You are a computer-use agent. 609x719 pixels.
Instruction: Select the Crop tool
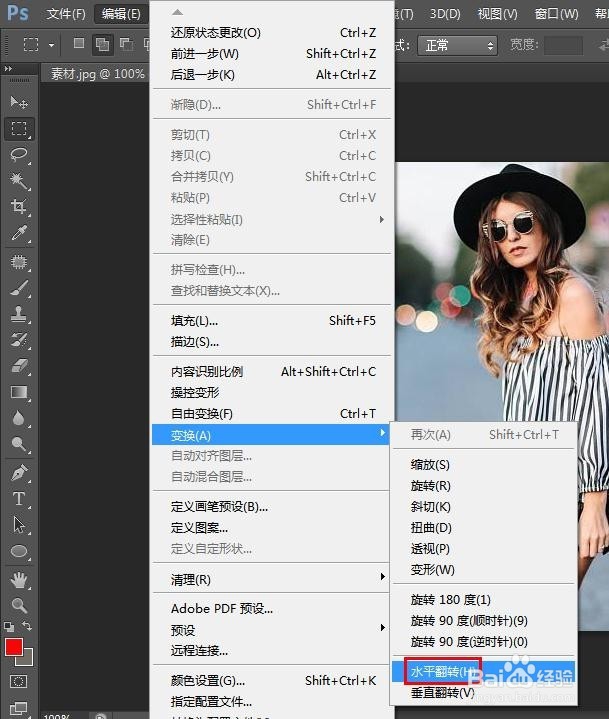pyautogui.click(x=19, y=207)
